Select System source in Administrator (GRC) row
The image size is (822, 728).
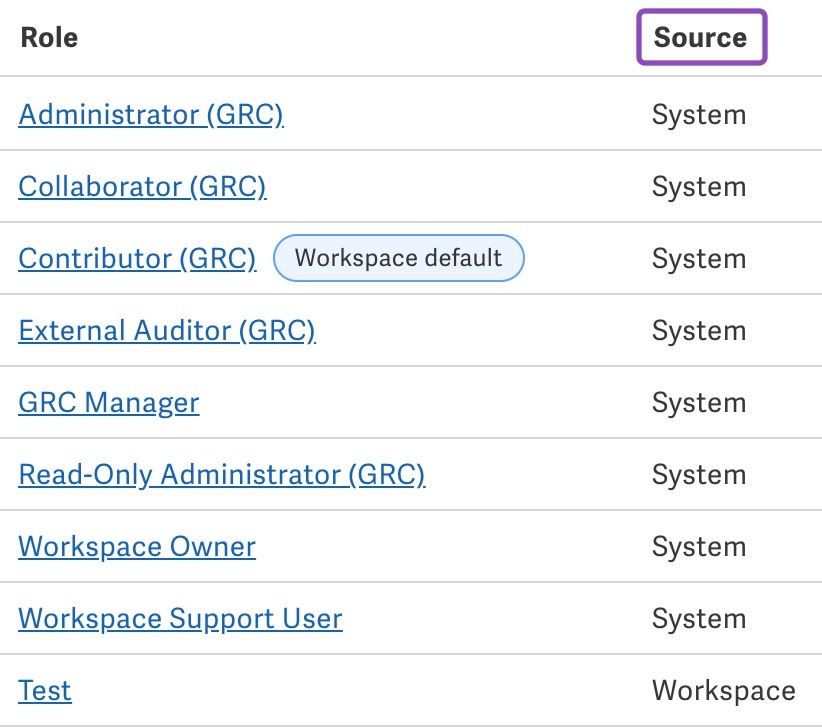(x=699, y=115)
